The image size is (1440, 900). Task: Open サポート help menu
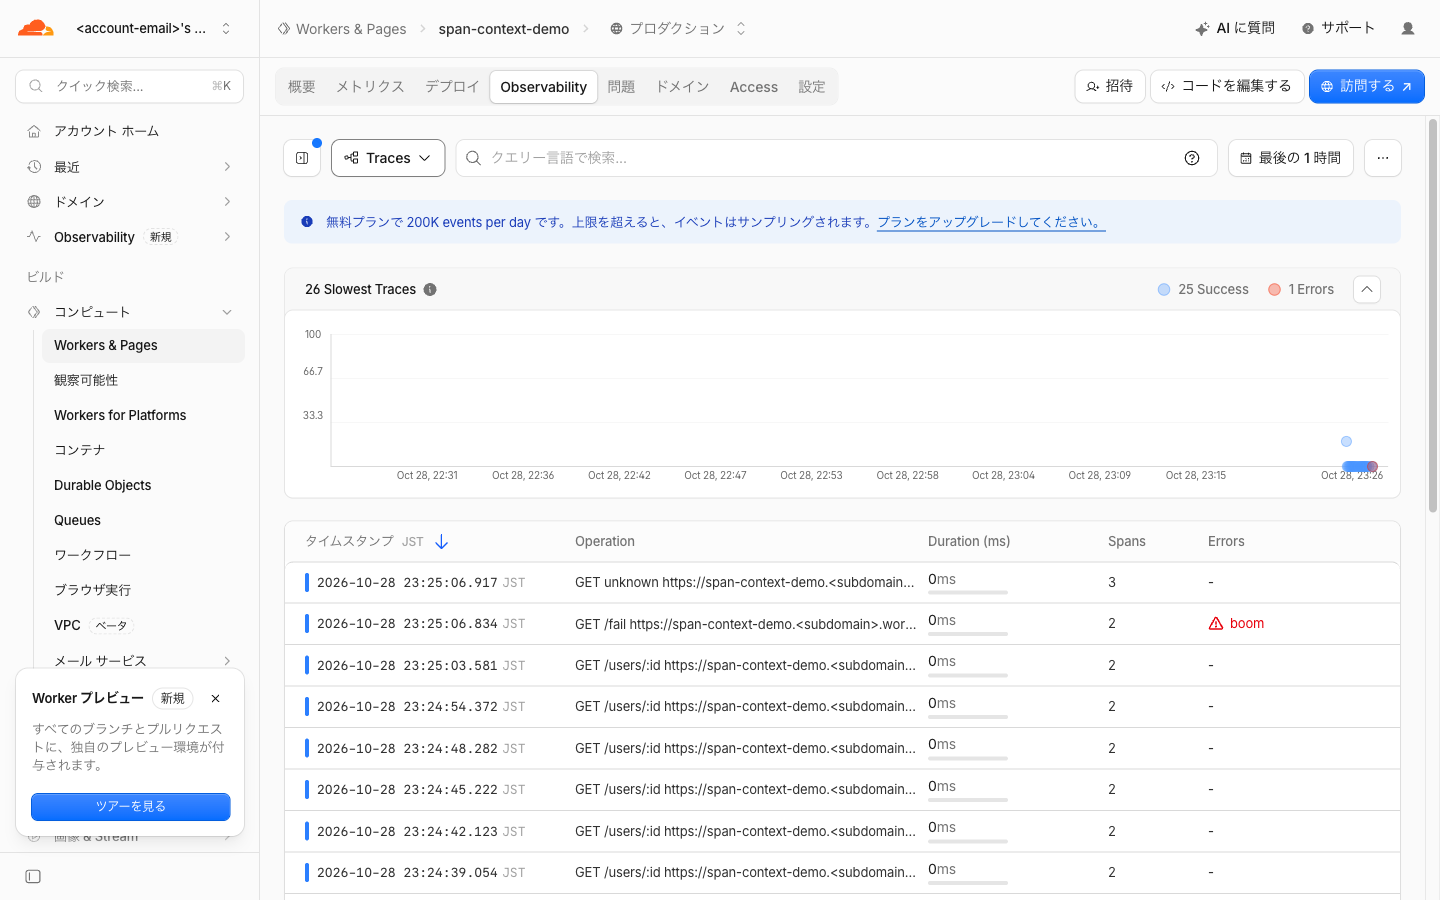coord(1338,29)
